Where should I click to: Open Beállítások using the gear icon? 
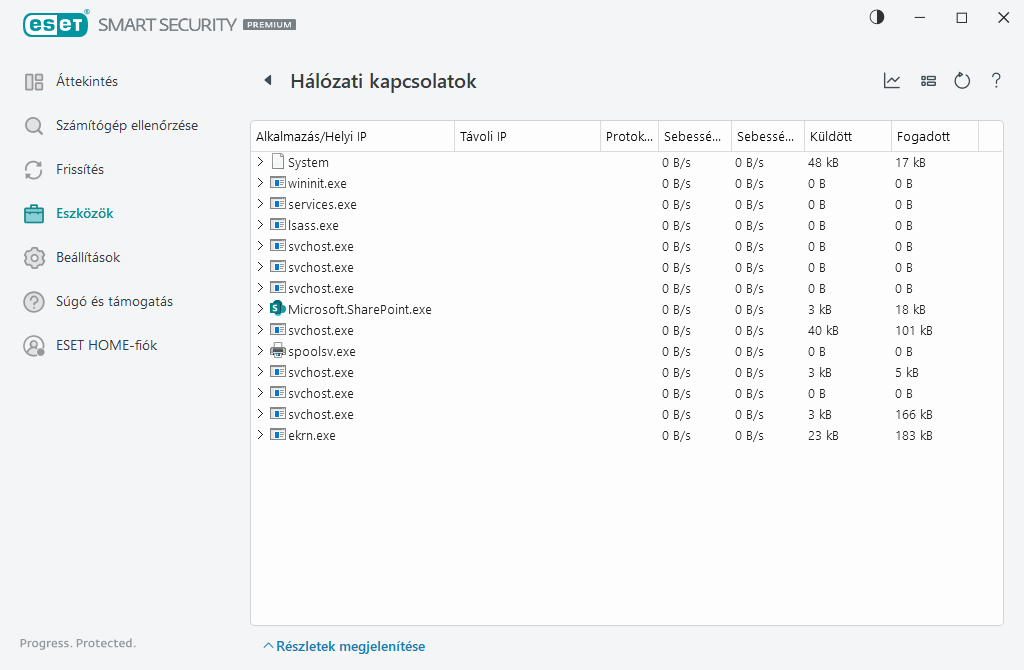tap(32, 257)
